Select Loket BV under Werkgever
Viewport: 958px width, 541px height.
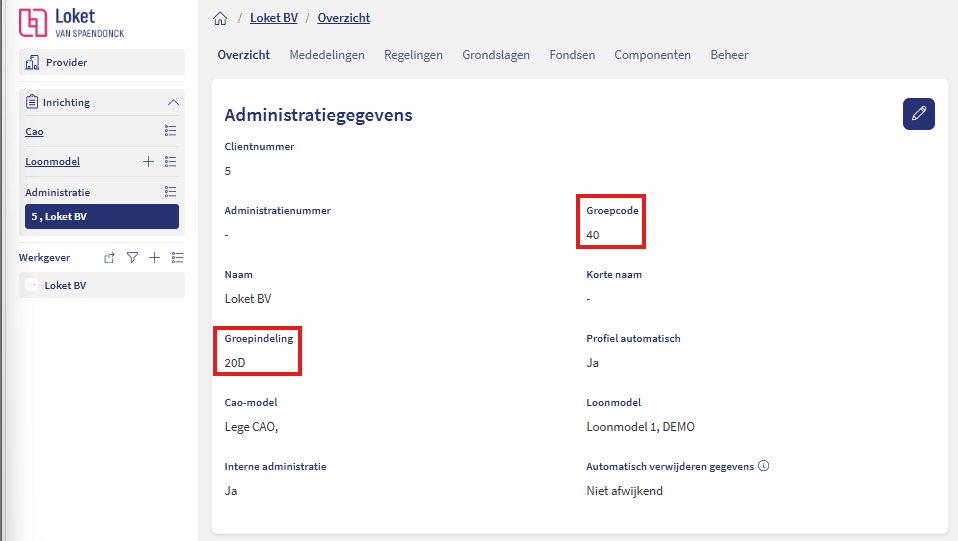click(x=101, y=285)
